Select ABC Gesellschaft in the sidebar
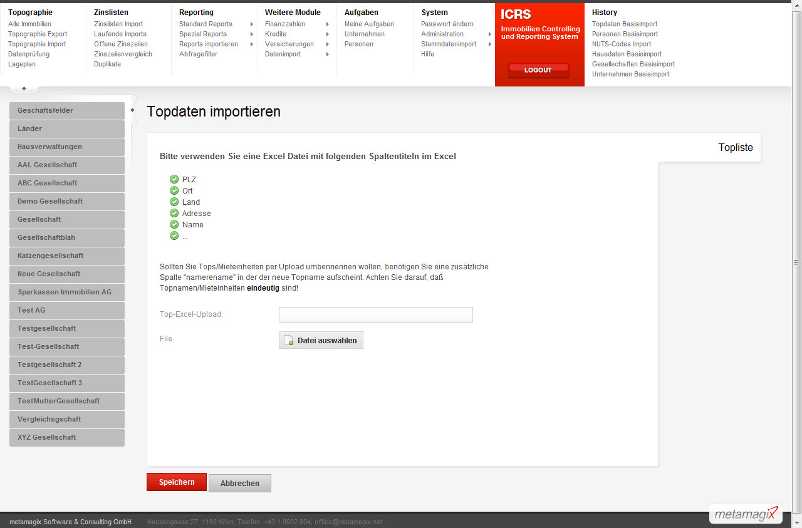 point(67,183)
